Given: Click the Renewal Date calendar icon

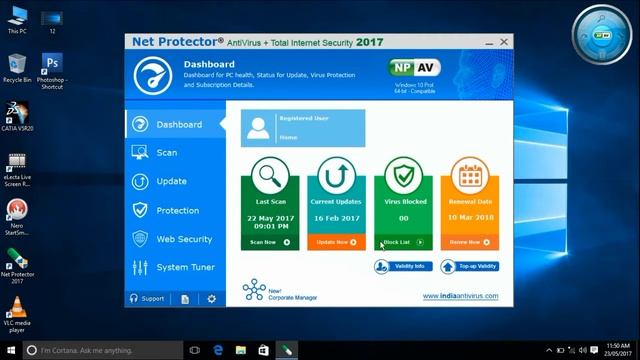Looking at the screenshot, I should coord(470,176).
